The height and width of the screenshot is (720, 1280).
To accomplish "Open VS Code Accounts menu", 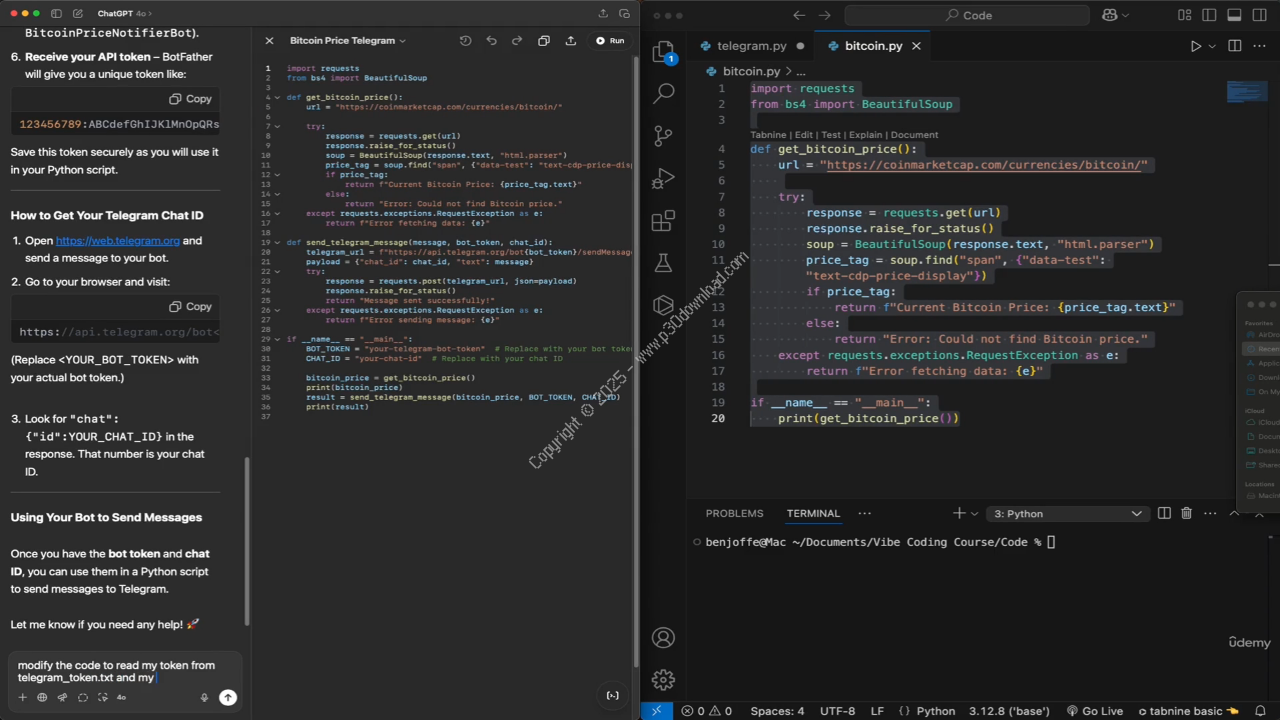I will 663,638.
